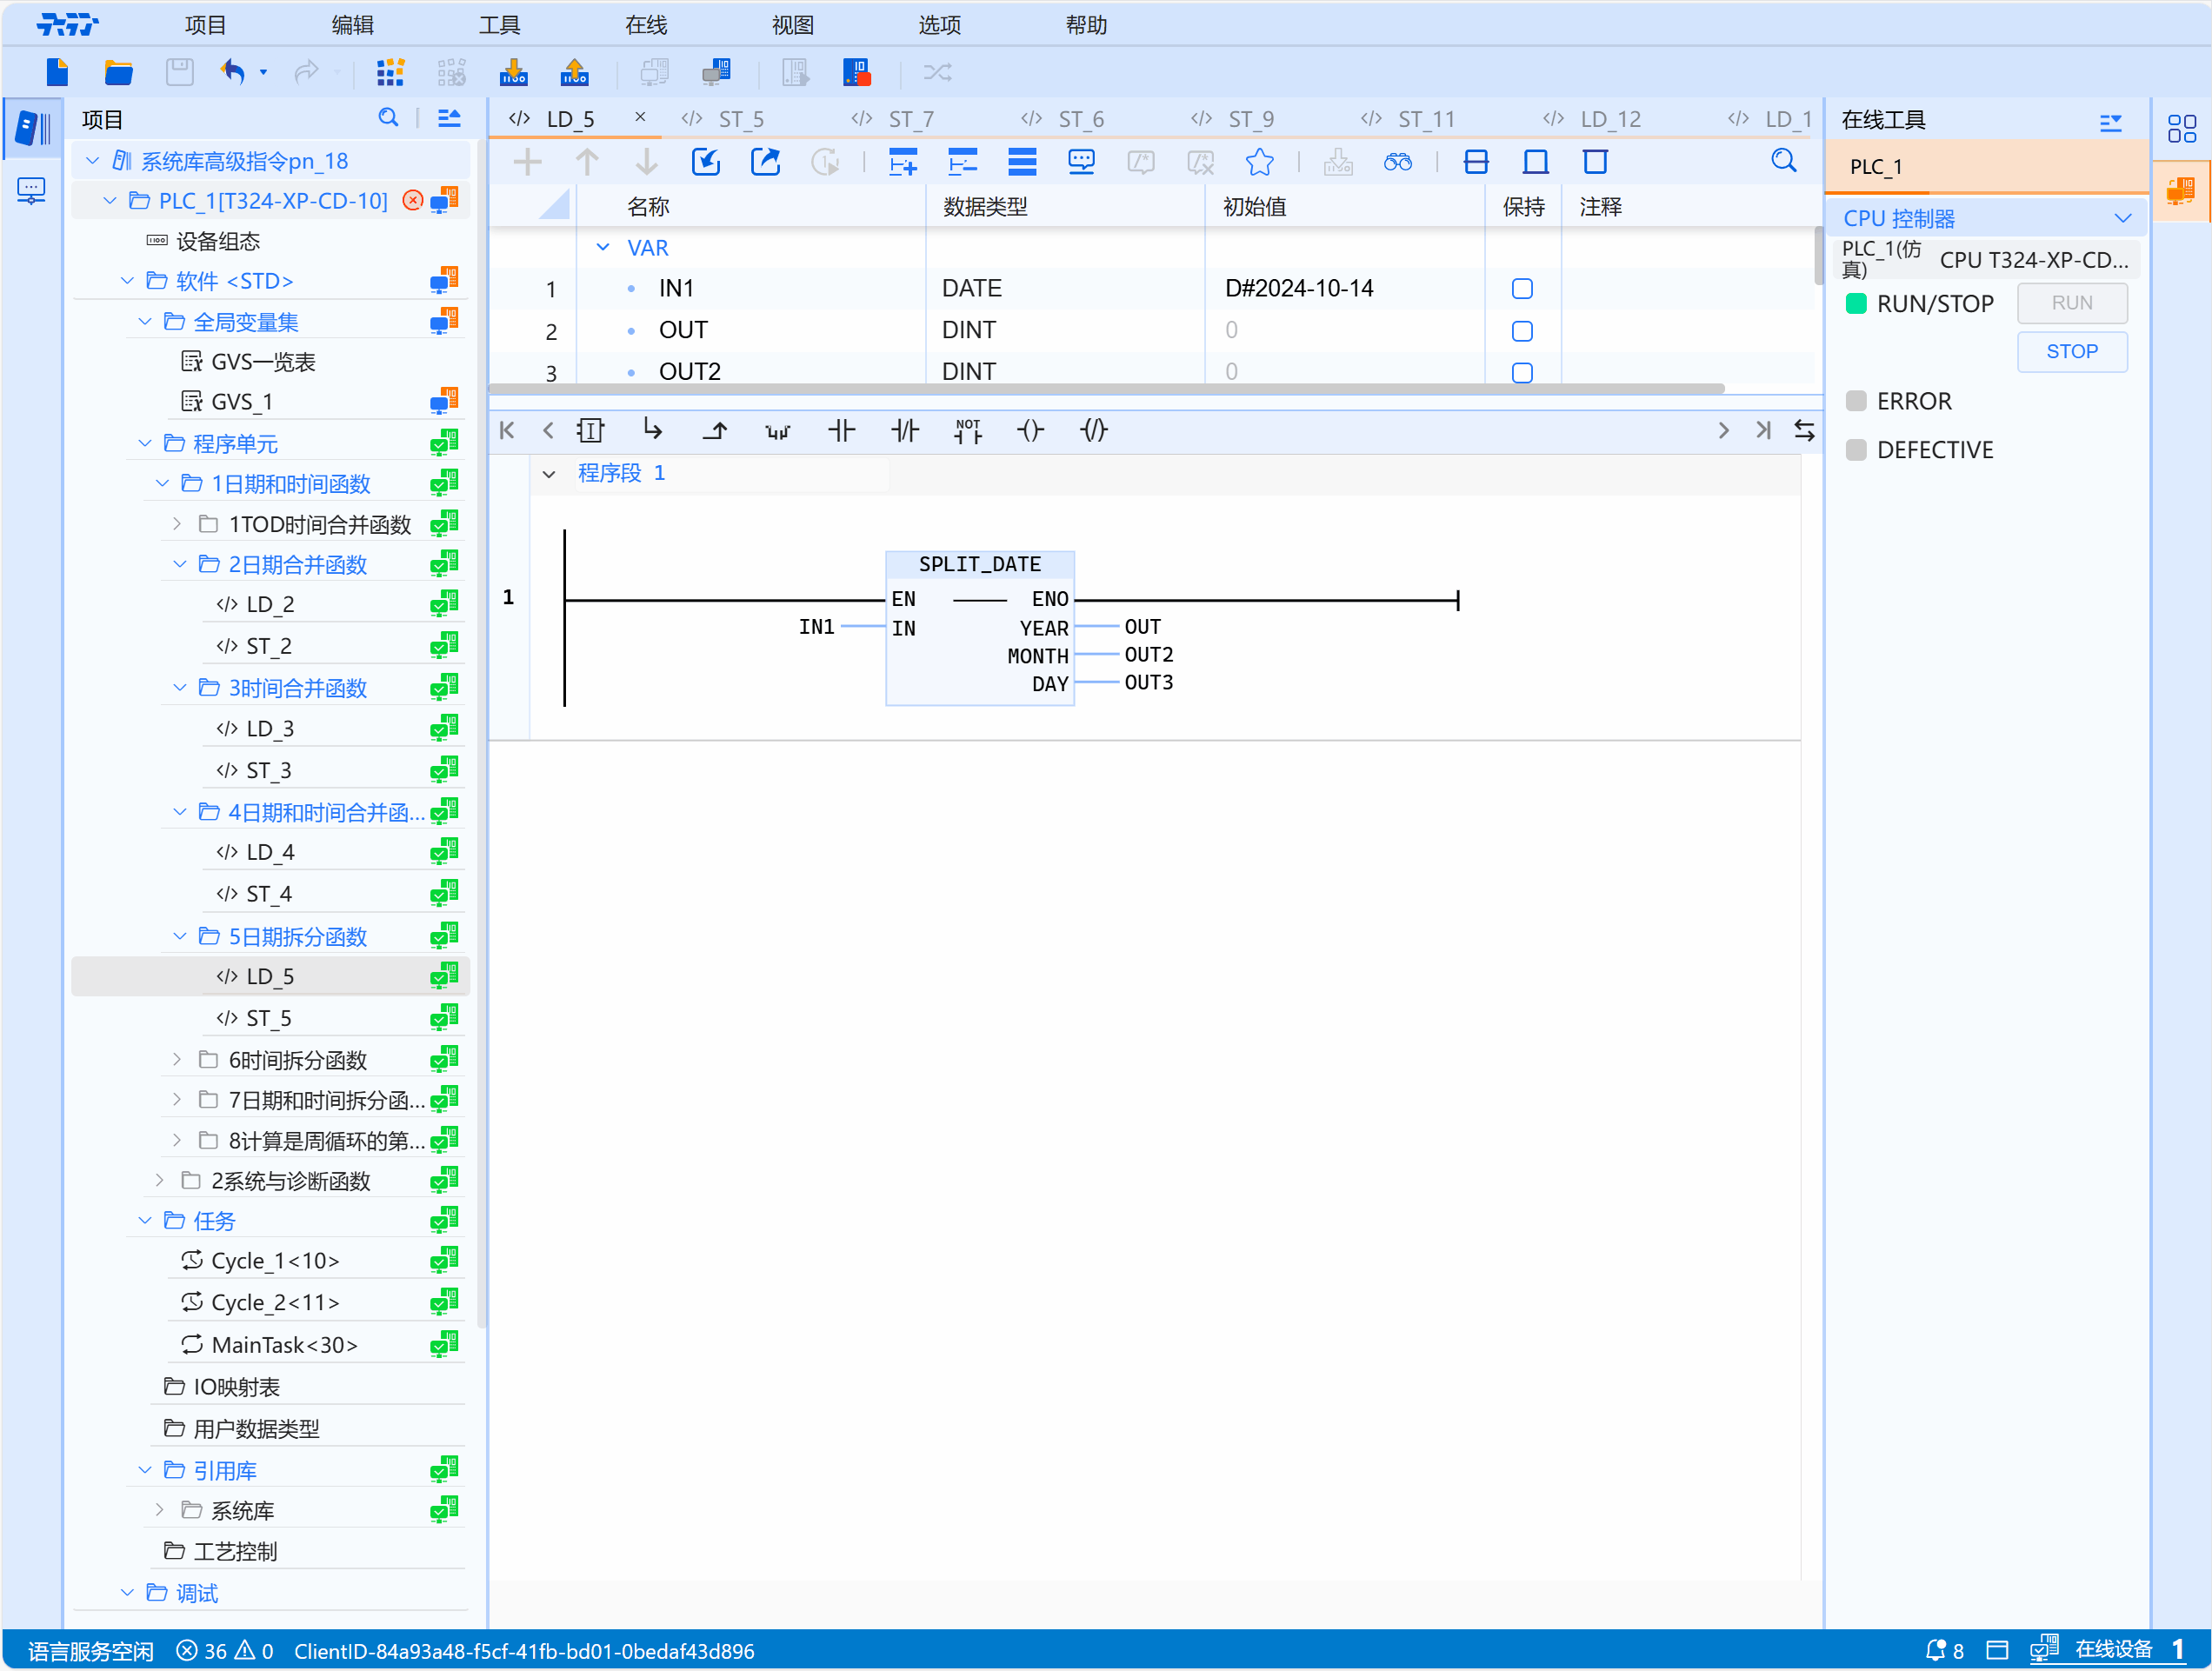Enable retain checkbox for OUT2 row

[x=1521, y=372]
